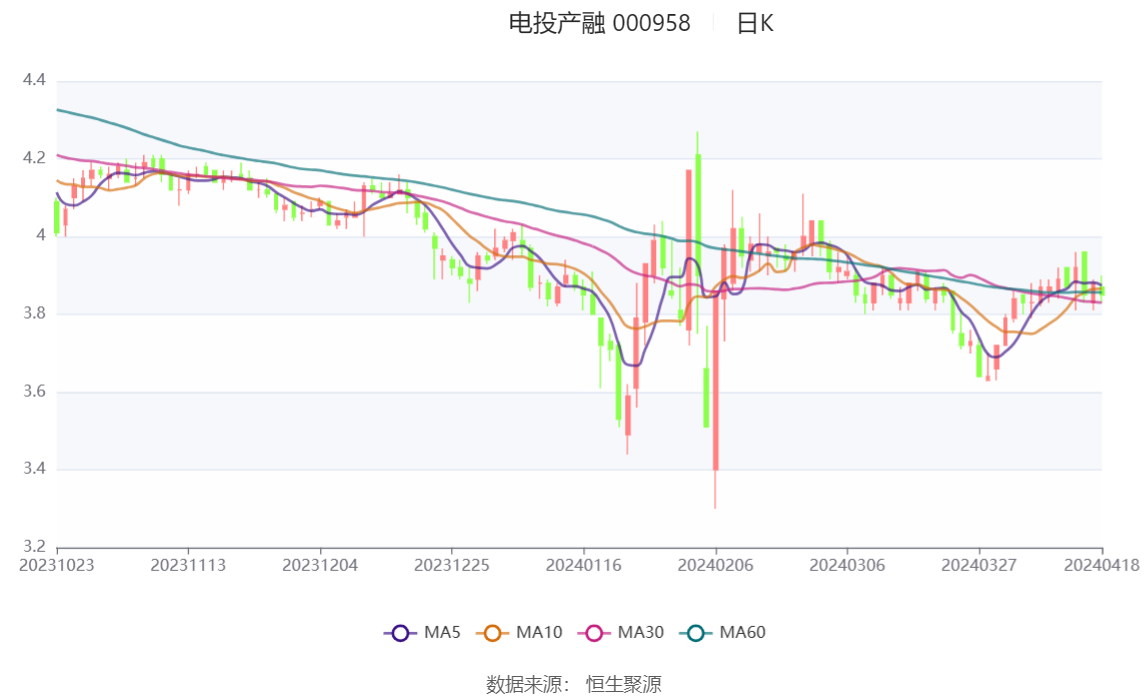The image size is (1148, 699).
Task: Select the 20240327 date axis label
Action: (979, 566)
